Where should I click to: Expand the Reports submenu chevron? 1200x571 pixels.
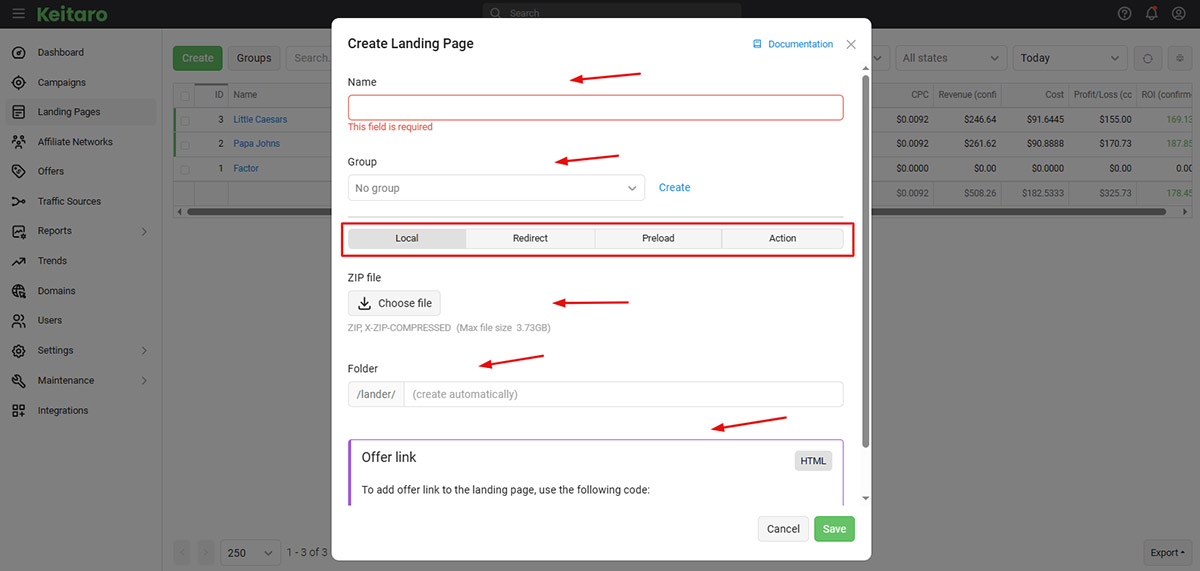click(144, 232)
